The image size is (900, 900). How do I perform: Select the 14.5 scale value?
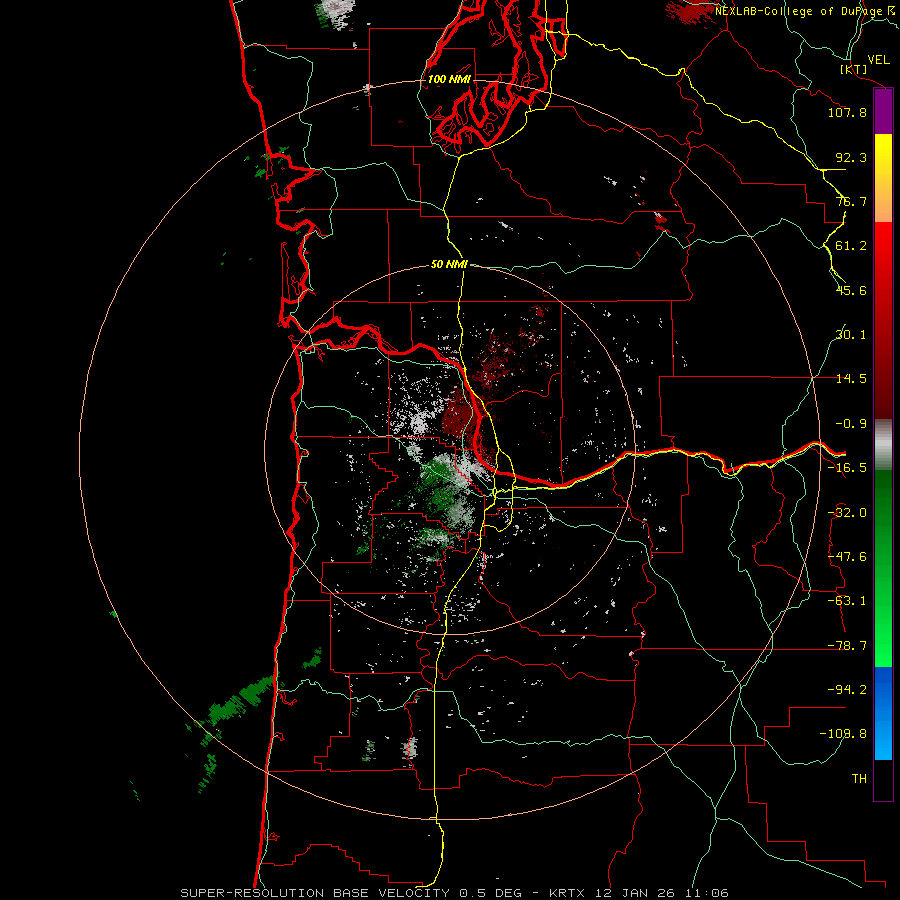(x=851, y=379)
